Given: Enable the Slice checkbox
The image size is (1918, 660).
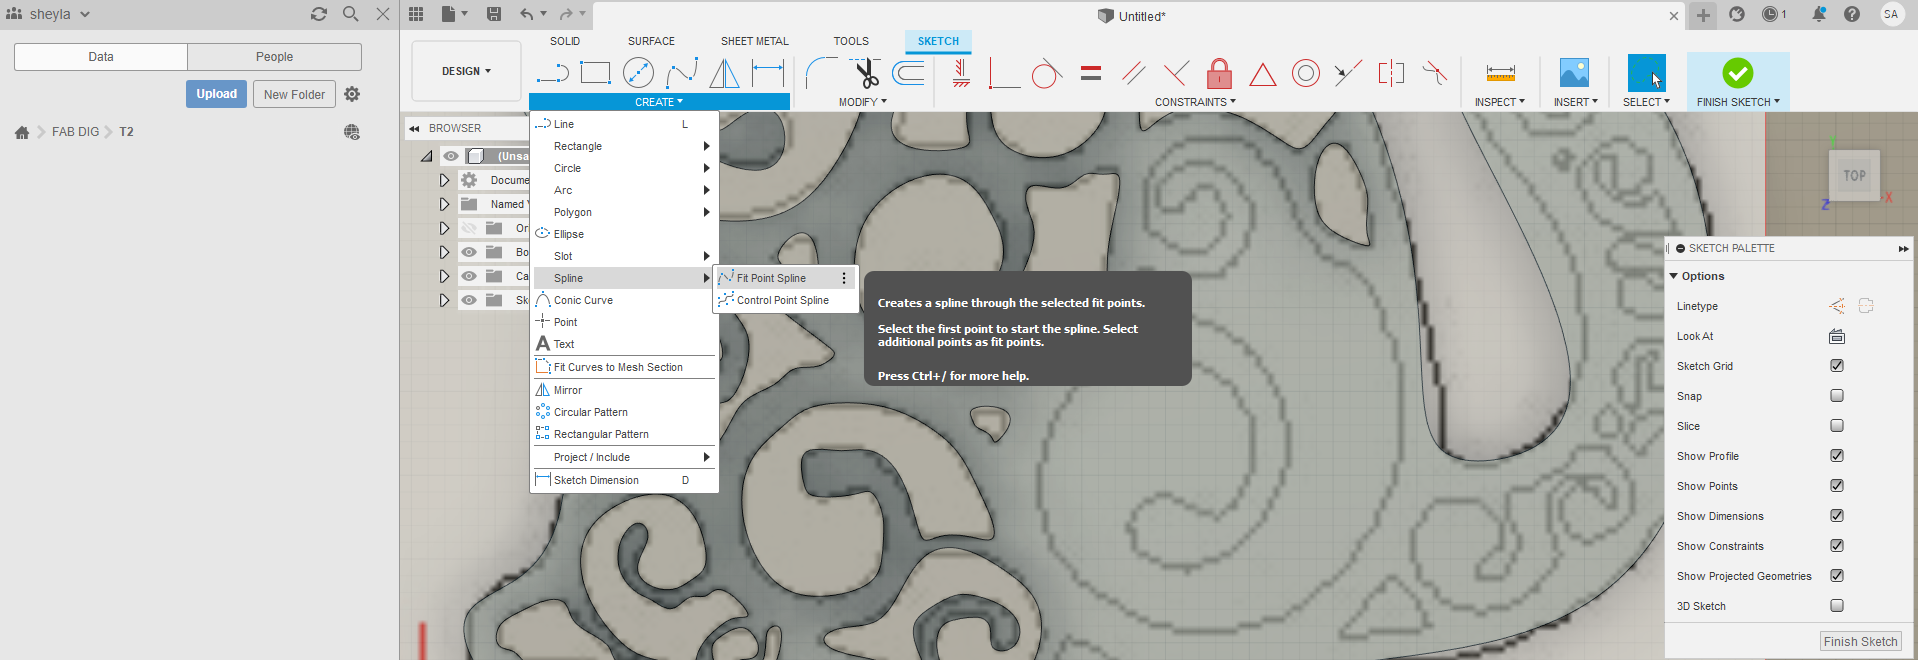Looking at the screenshot, I should pyautogui.click(x=1837, y=426).
